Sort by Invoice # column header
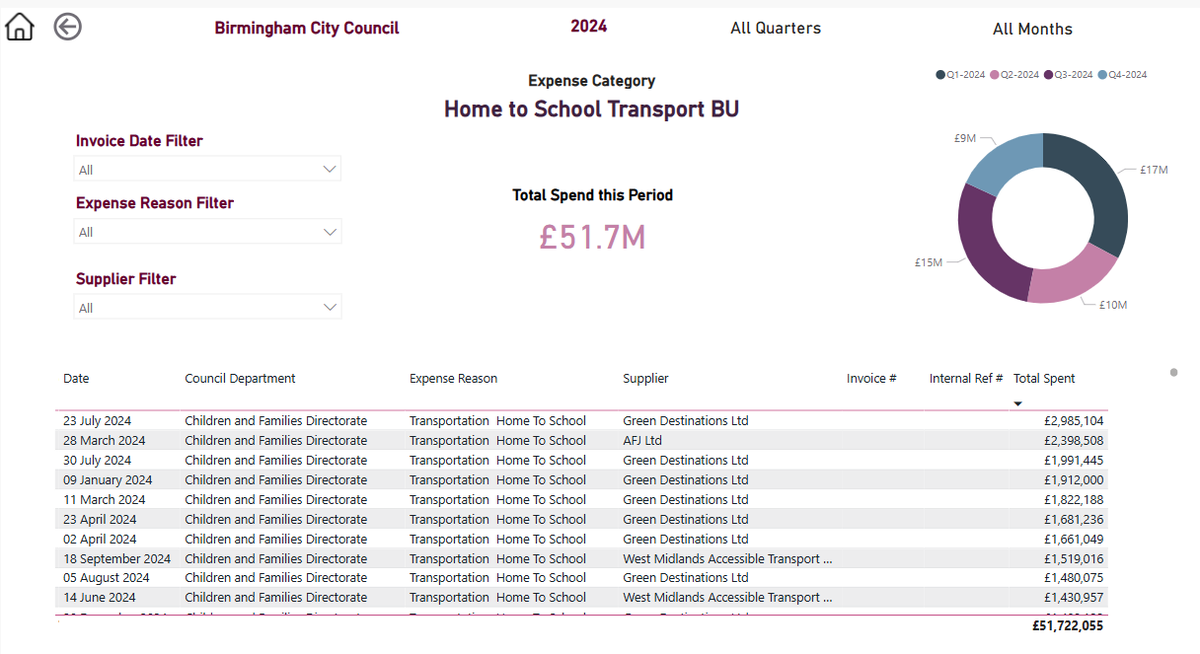Screen dimensions: 1200x654 871,379
